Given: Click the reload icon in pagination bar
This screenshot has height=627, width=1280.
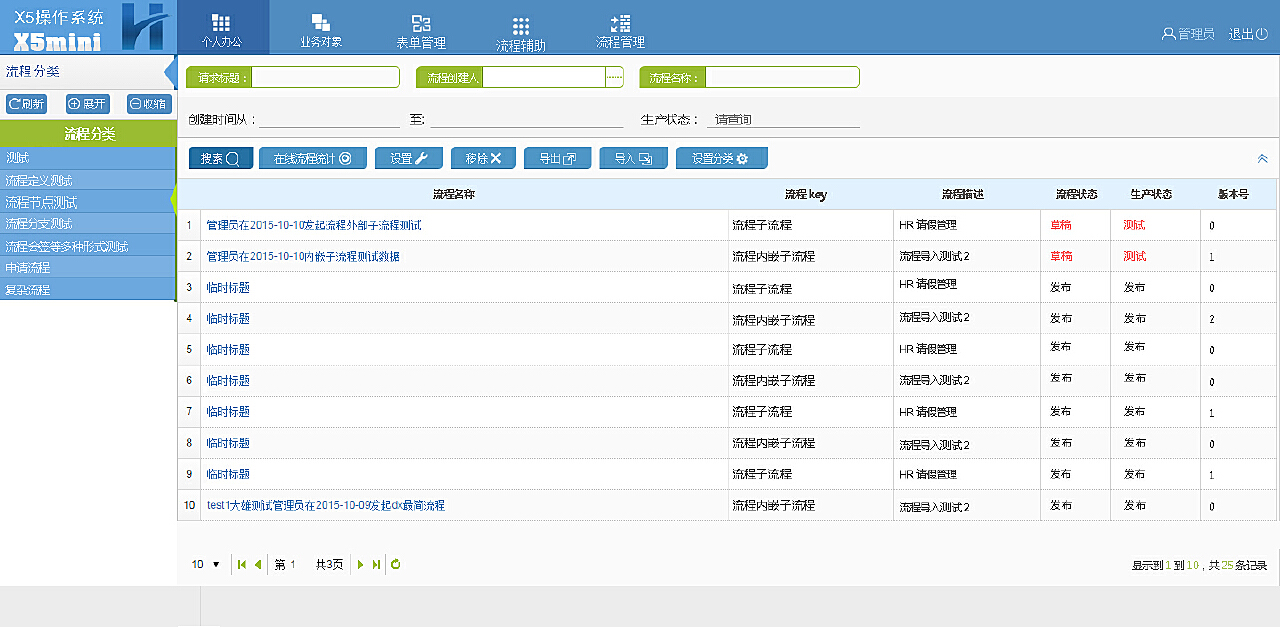Looking at the screenshot, I should [x=395, y=564].
